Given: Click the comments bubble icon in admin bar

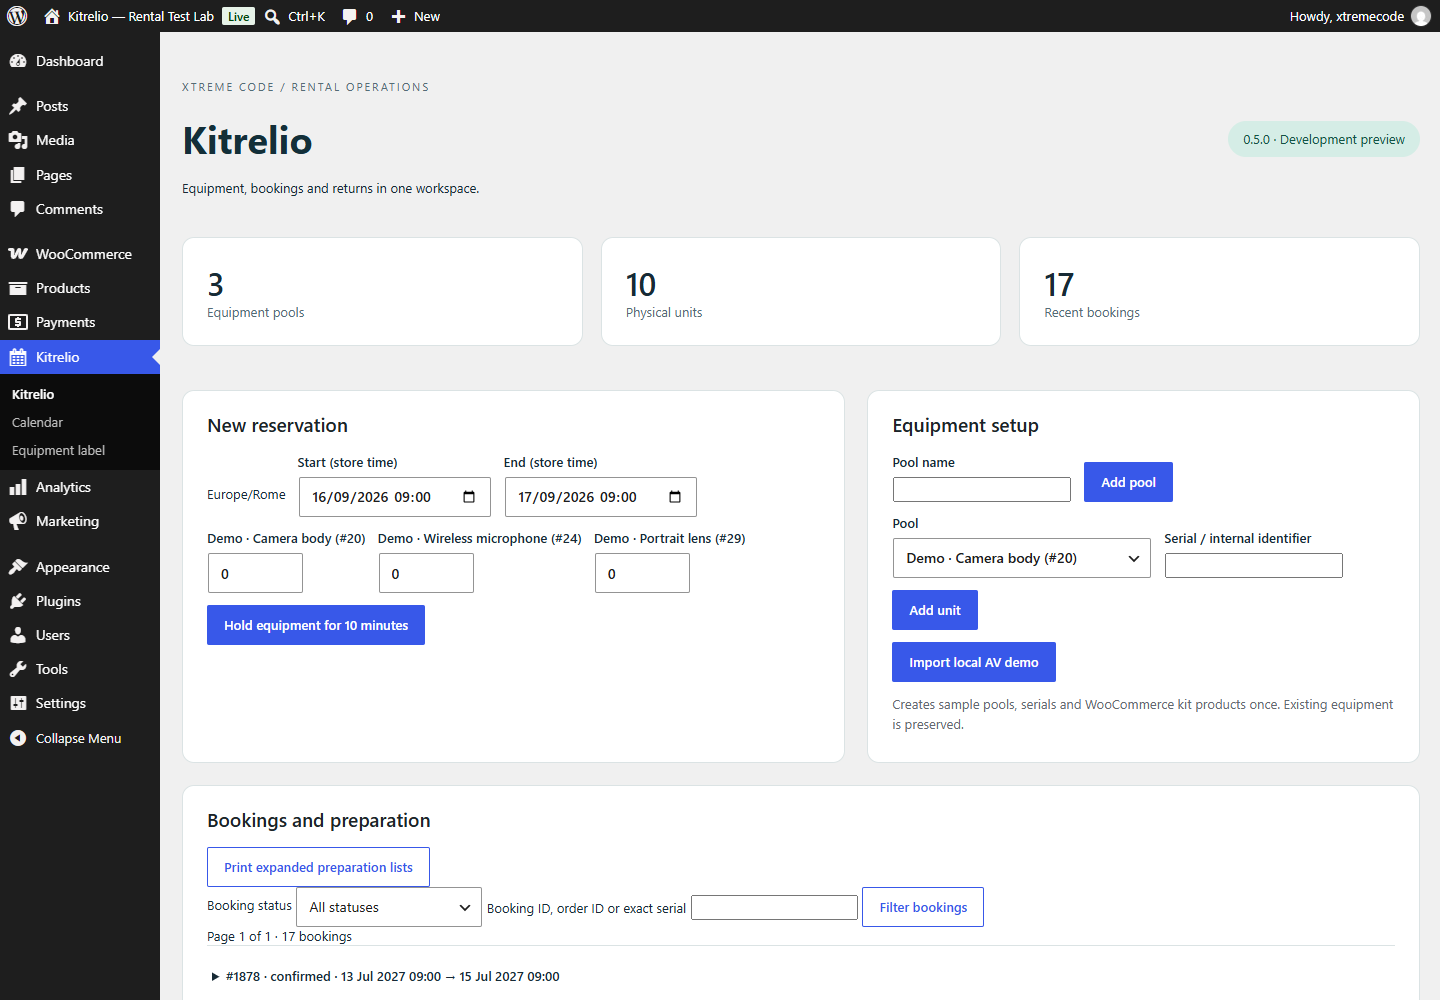Looking at the screenshot, I should [349, 16].
